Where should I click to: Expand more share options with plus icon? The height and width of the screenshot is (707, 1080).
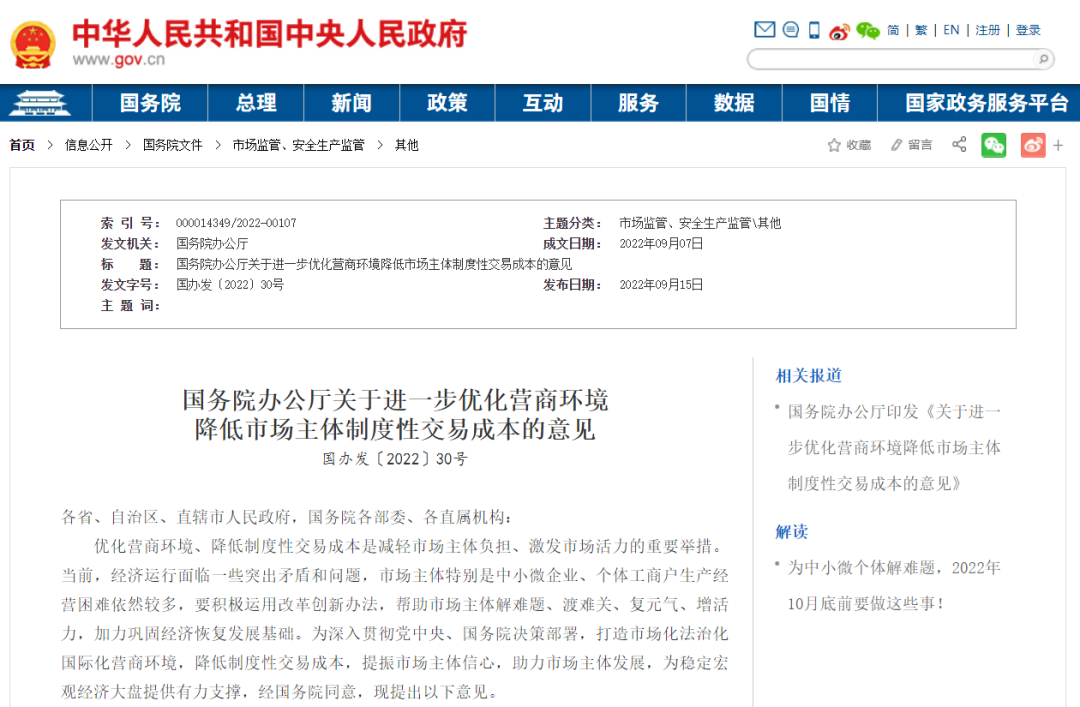1058,145
